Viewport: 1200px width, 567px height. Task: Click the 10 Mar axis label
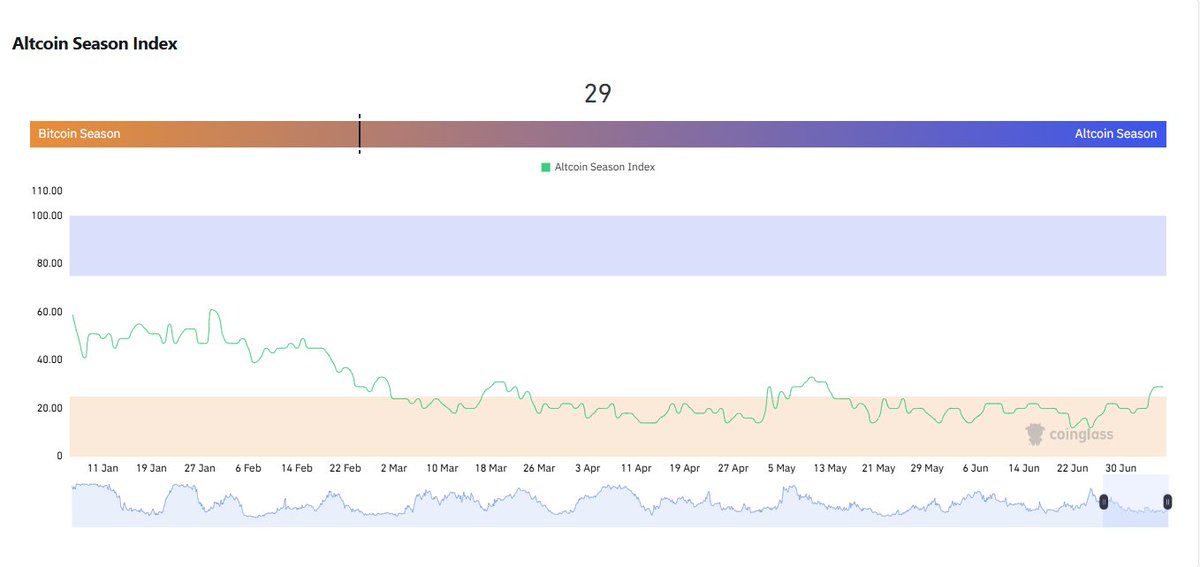(x=442, y=468)
